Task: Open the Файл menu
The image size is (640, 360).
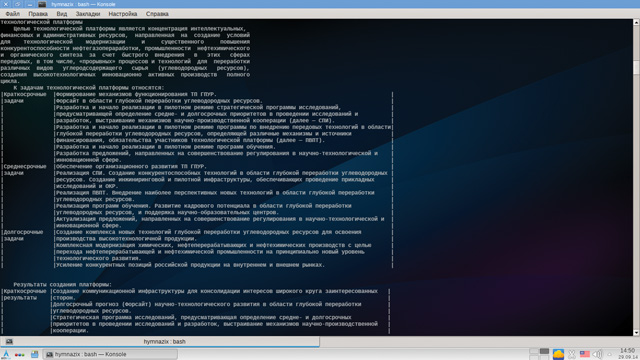Action: [x=13, y=14]
